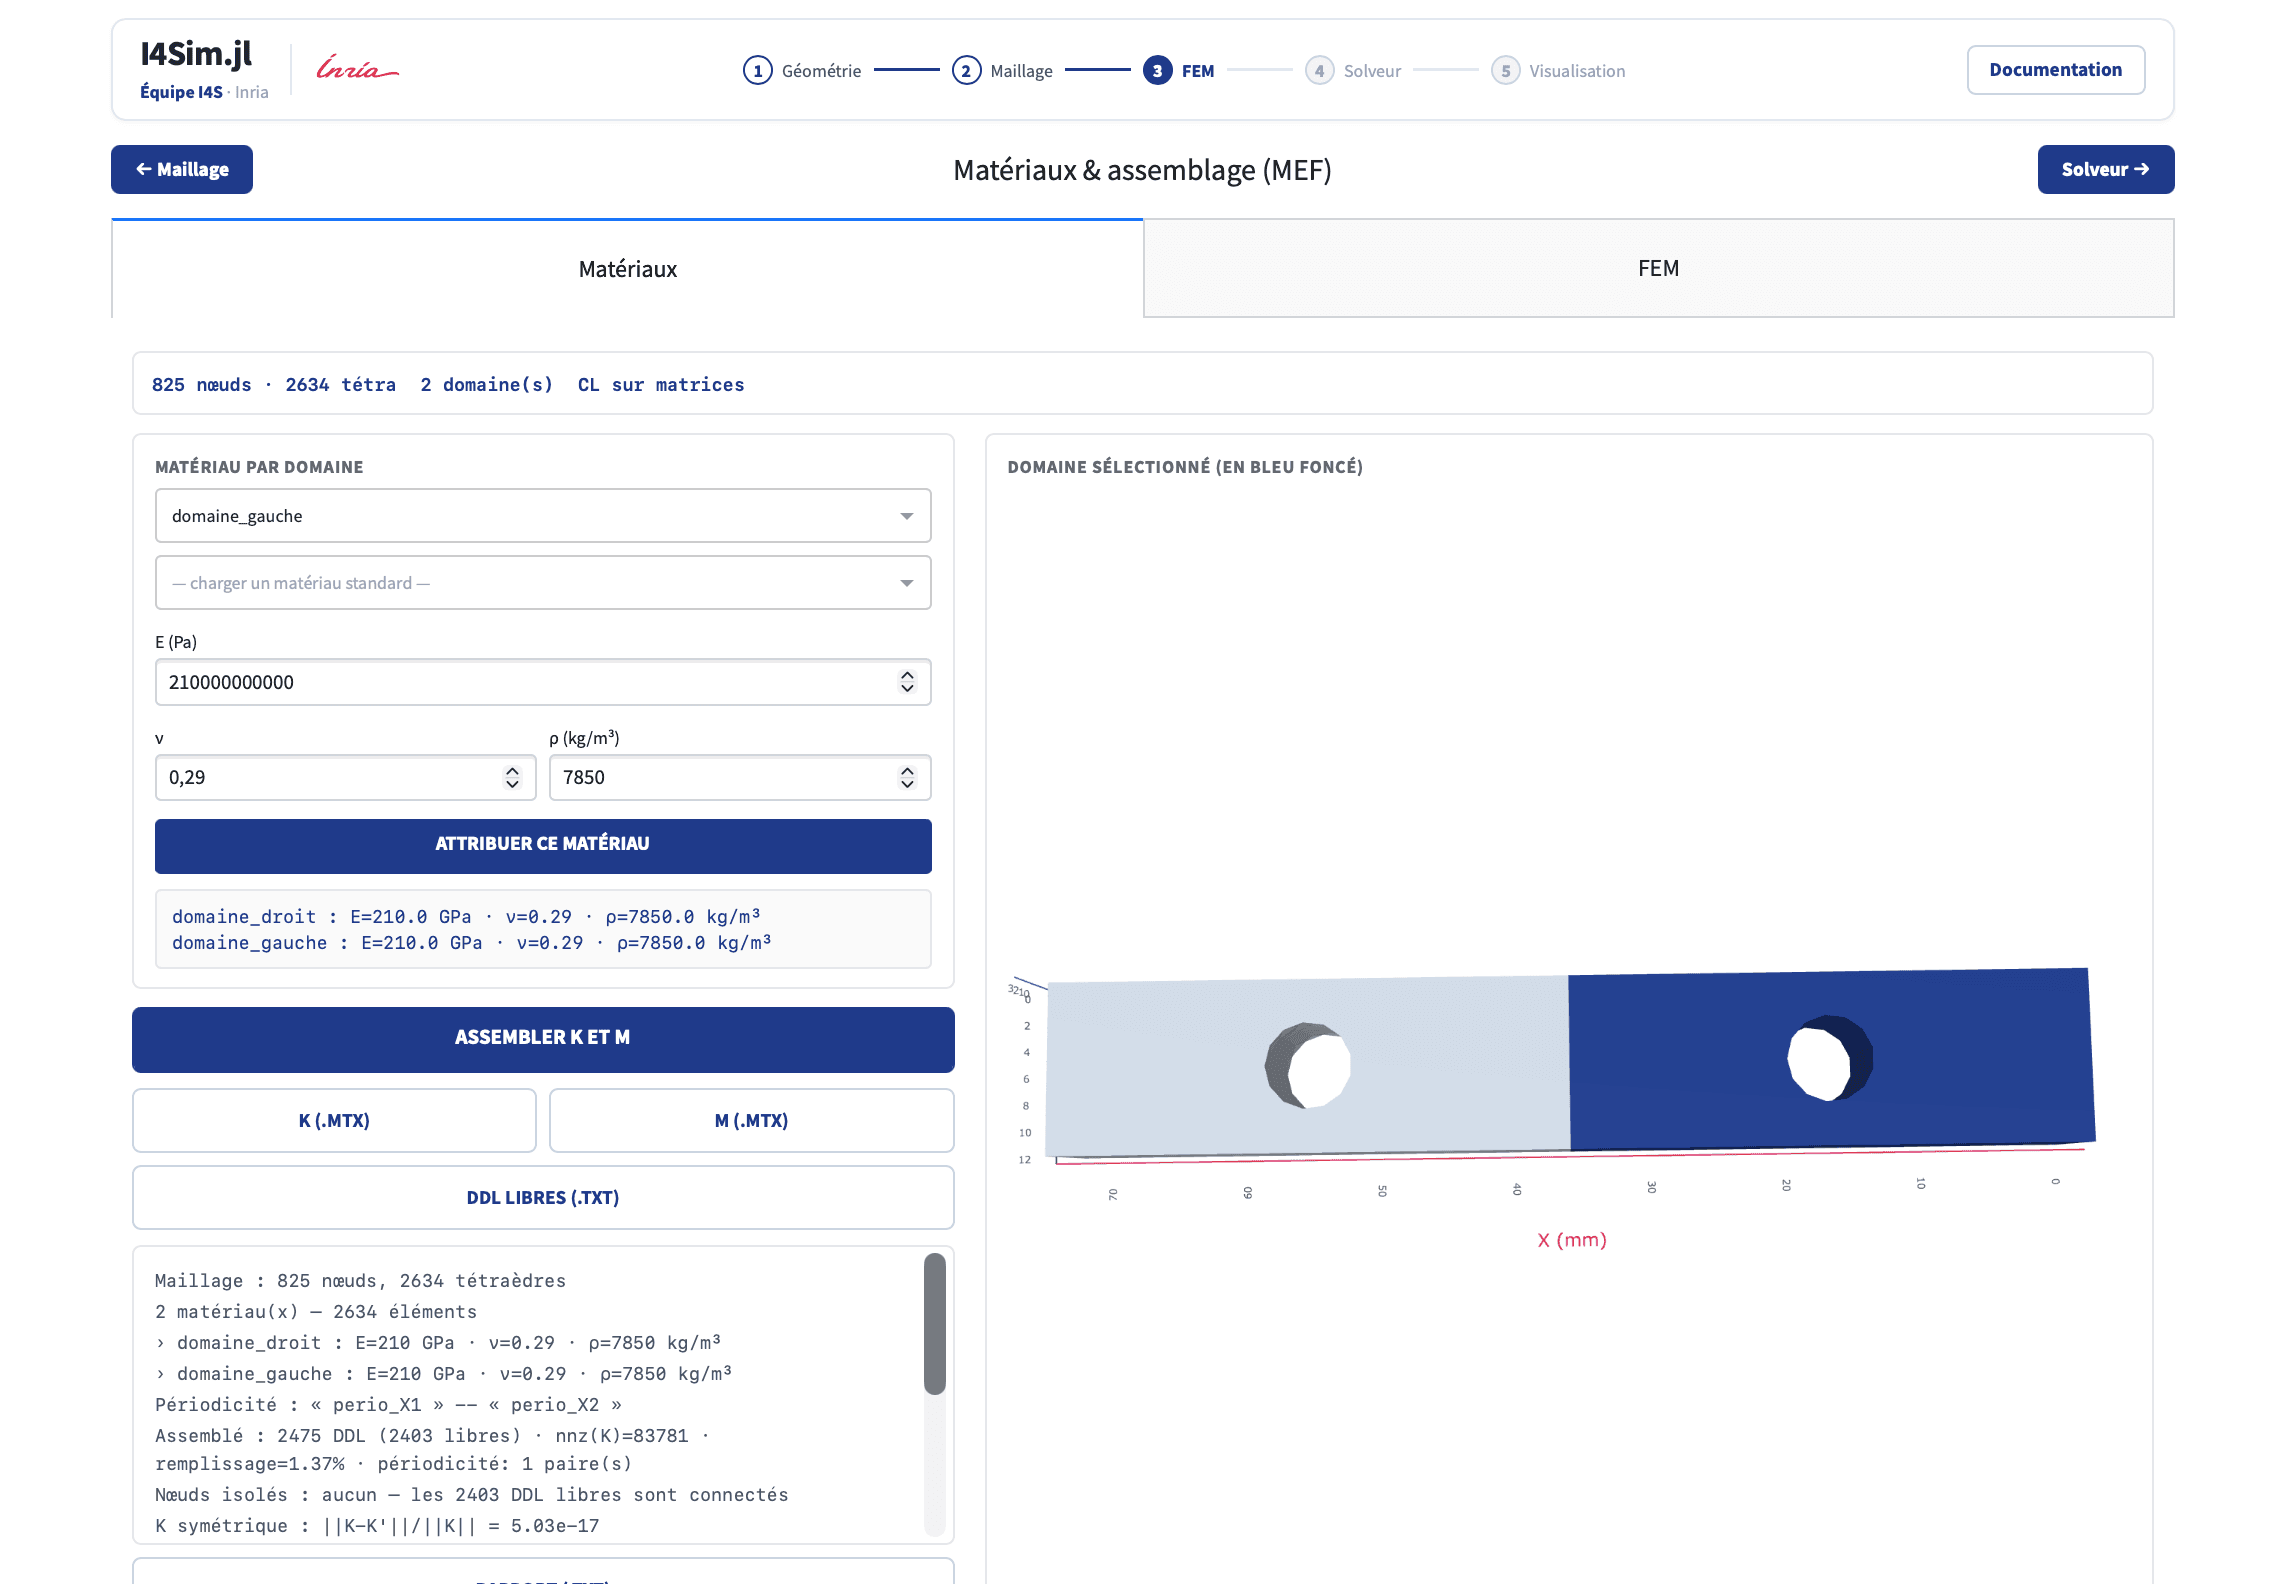This screenshot has width=2280, height=1584.
Task: Click 'Domaine sélectionné (en bleu foncé)' heading
Action: (x=1185, y=467)
